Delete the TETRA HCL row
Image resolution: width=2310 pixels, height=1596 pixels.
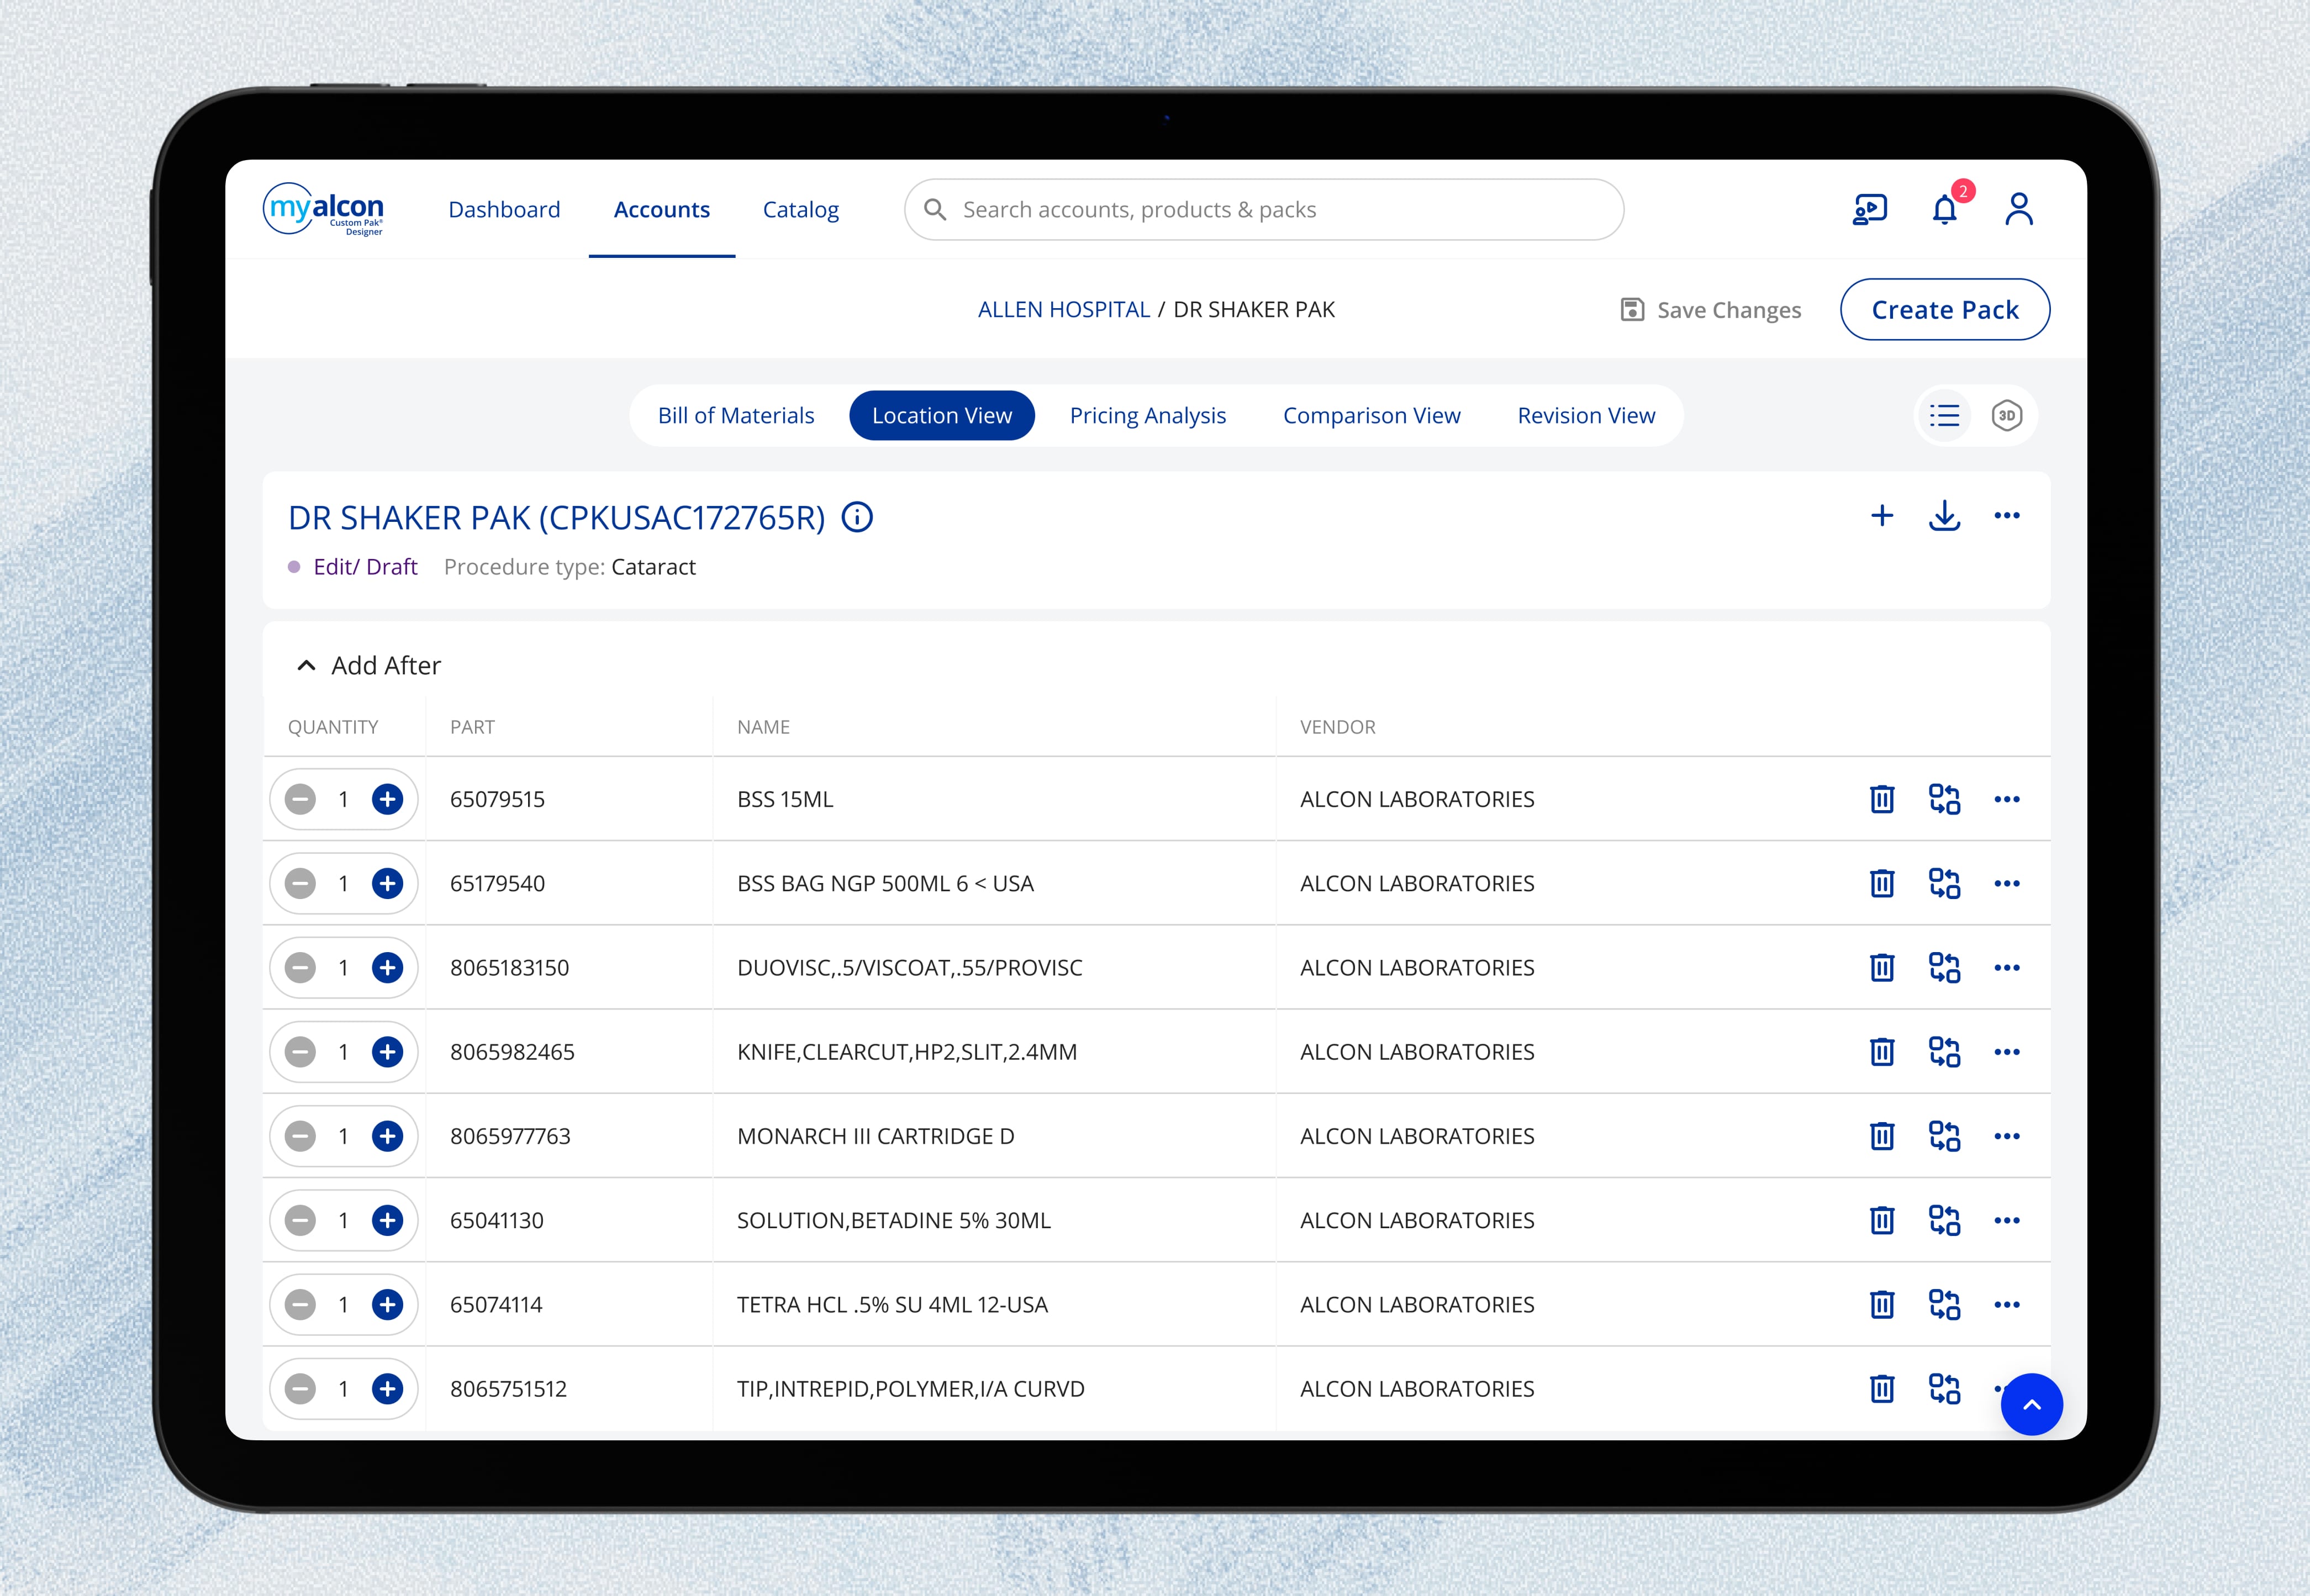[1882, 1304]
